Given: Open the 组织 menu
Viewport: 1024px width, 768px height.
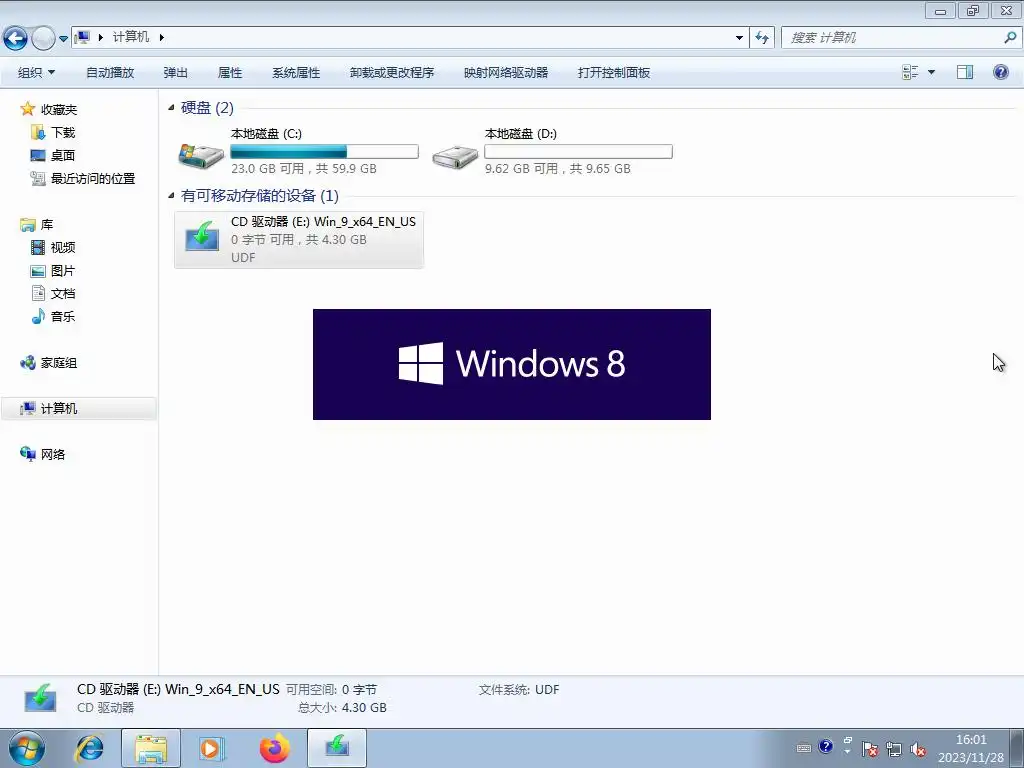Looking at the screenshot, I should 37,72.
